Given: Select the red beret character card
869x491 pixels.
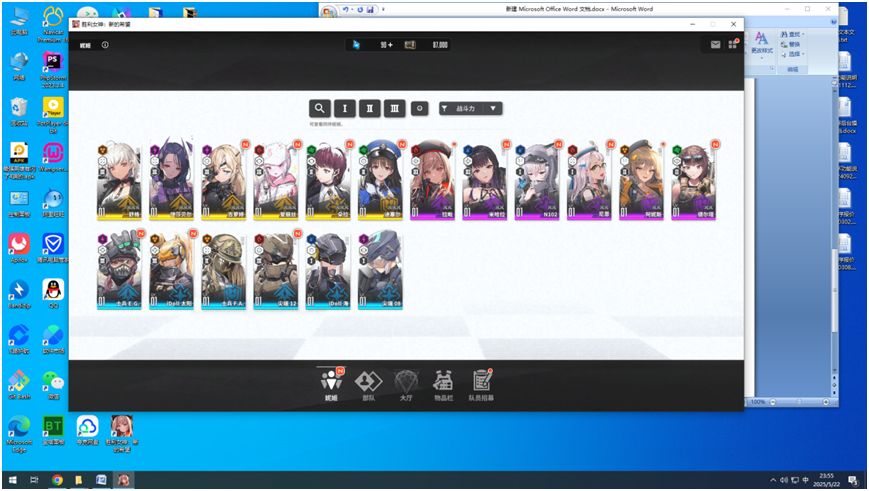Looking at the screenshot, I should pos(432,181).
